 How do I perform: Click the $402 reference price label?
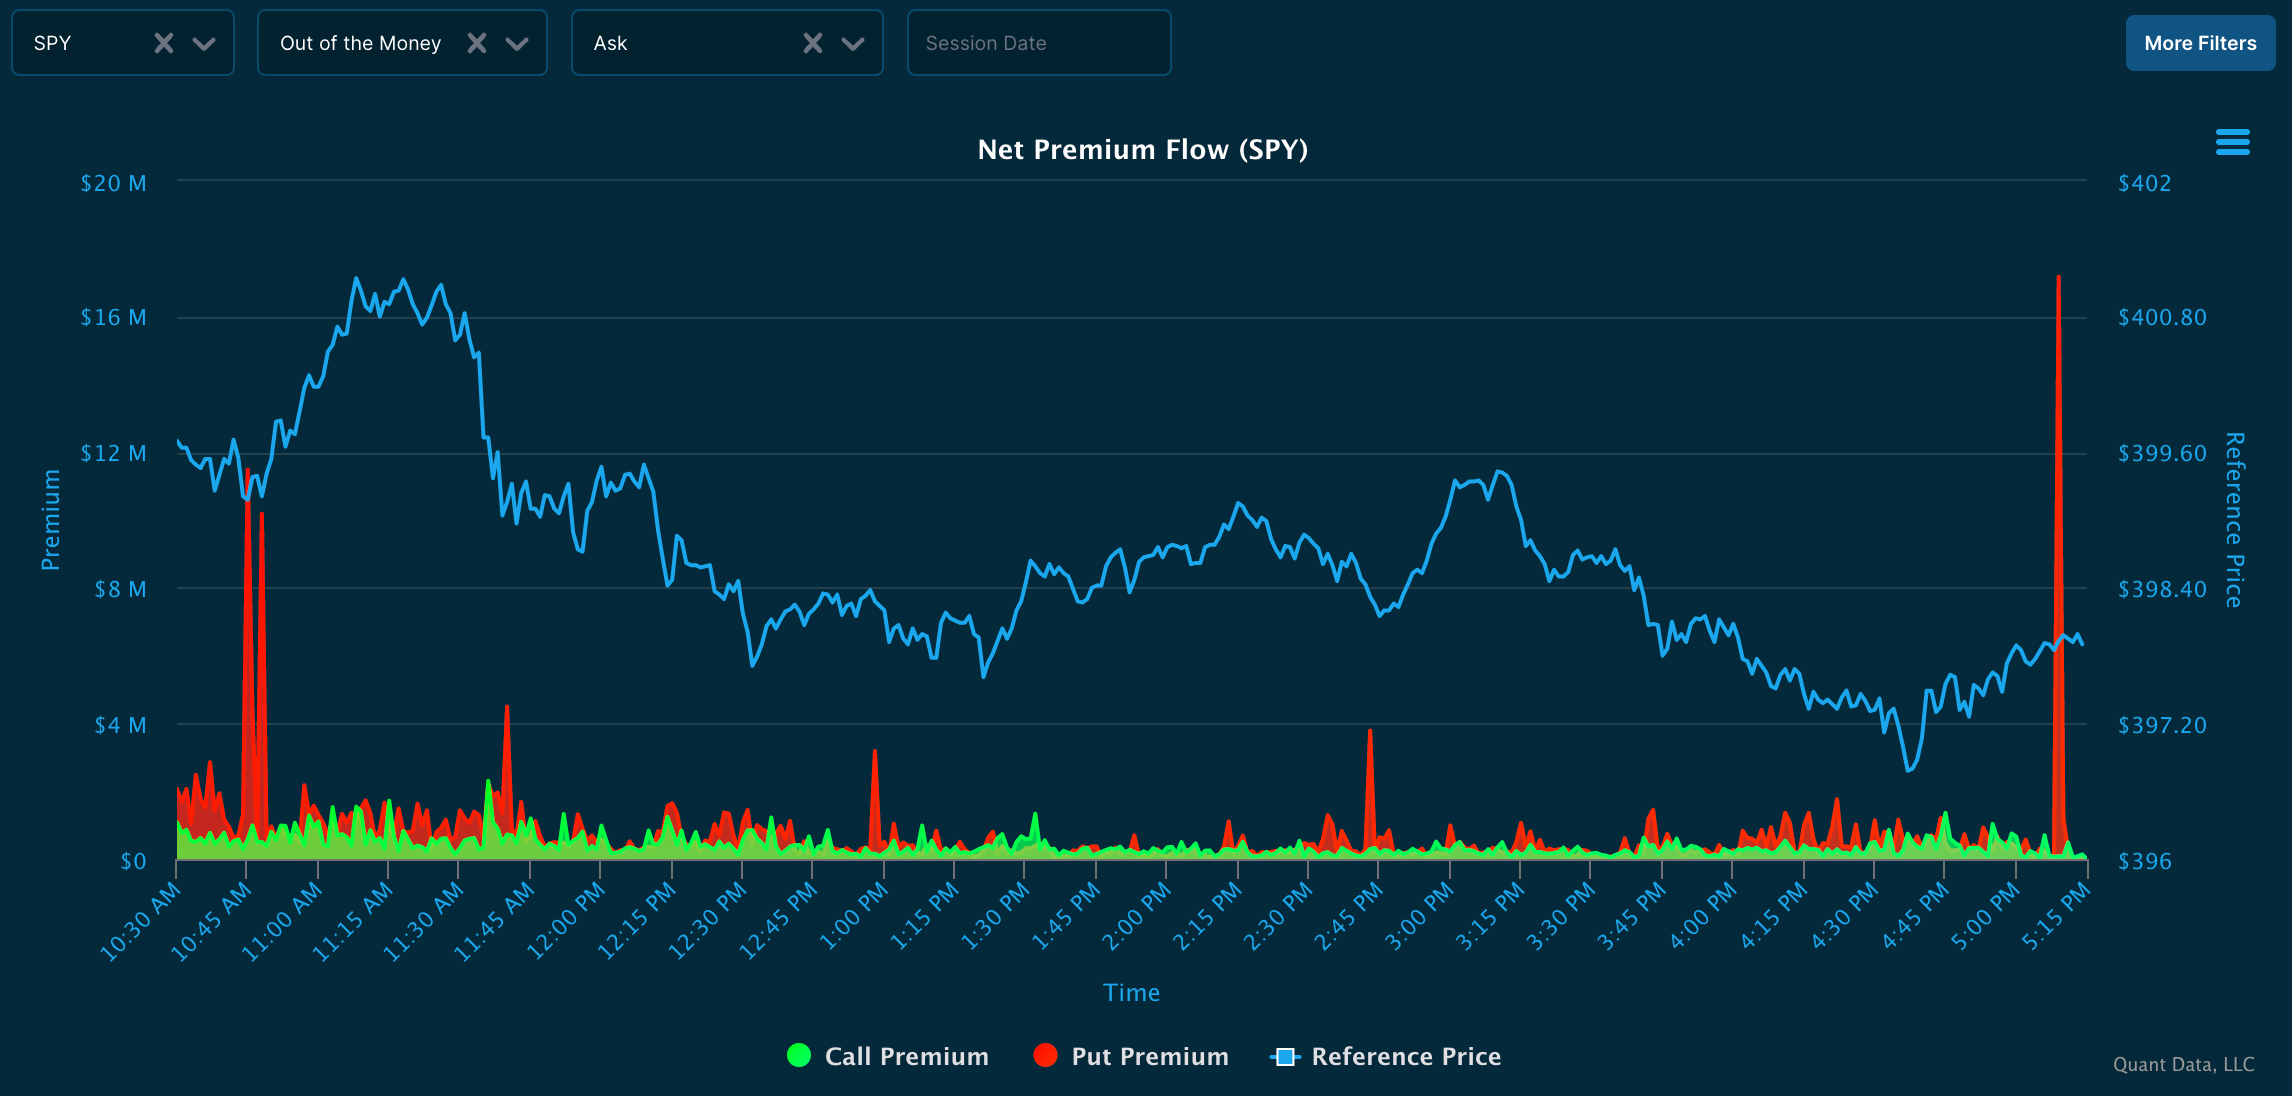click(2145, 183)
